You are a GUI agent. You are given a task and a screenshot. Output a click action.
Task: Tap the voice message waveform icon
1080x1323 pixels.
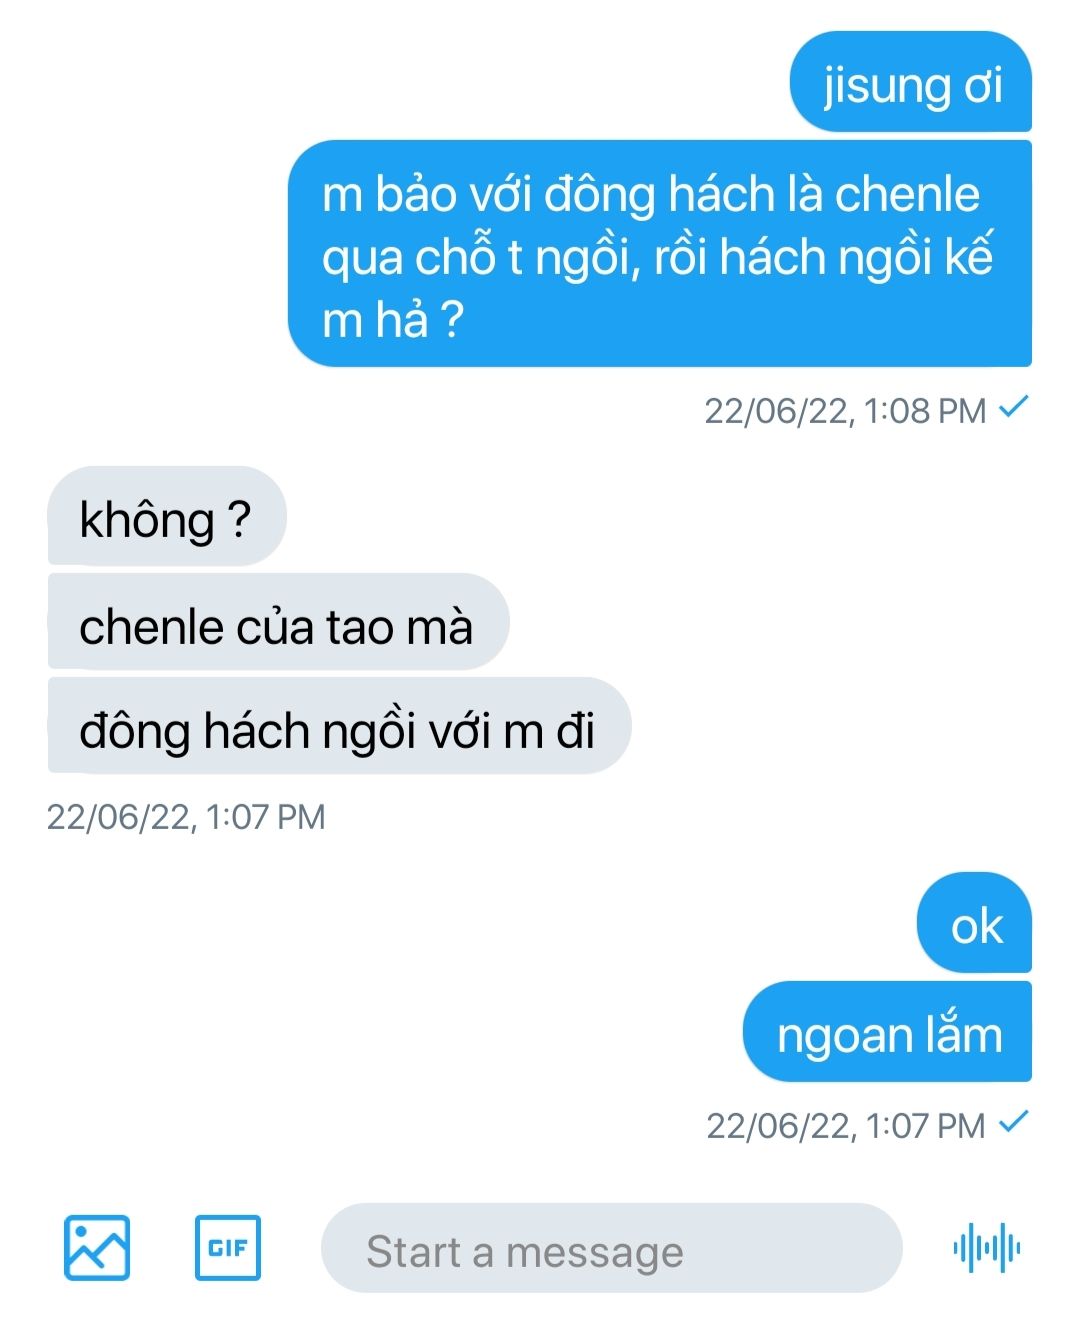tap(987, 1248)
